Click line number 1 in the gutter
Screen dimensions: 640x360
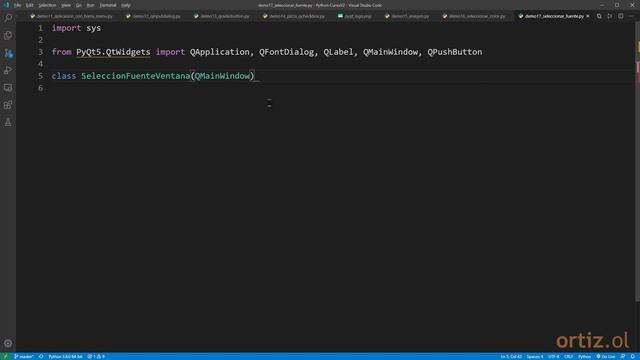tap(40, 28)
